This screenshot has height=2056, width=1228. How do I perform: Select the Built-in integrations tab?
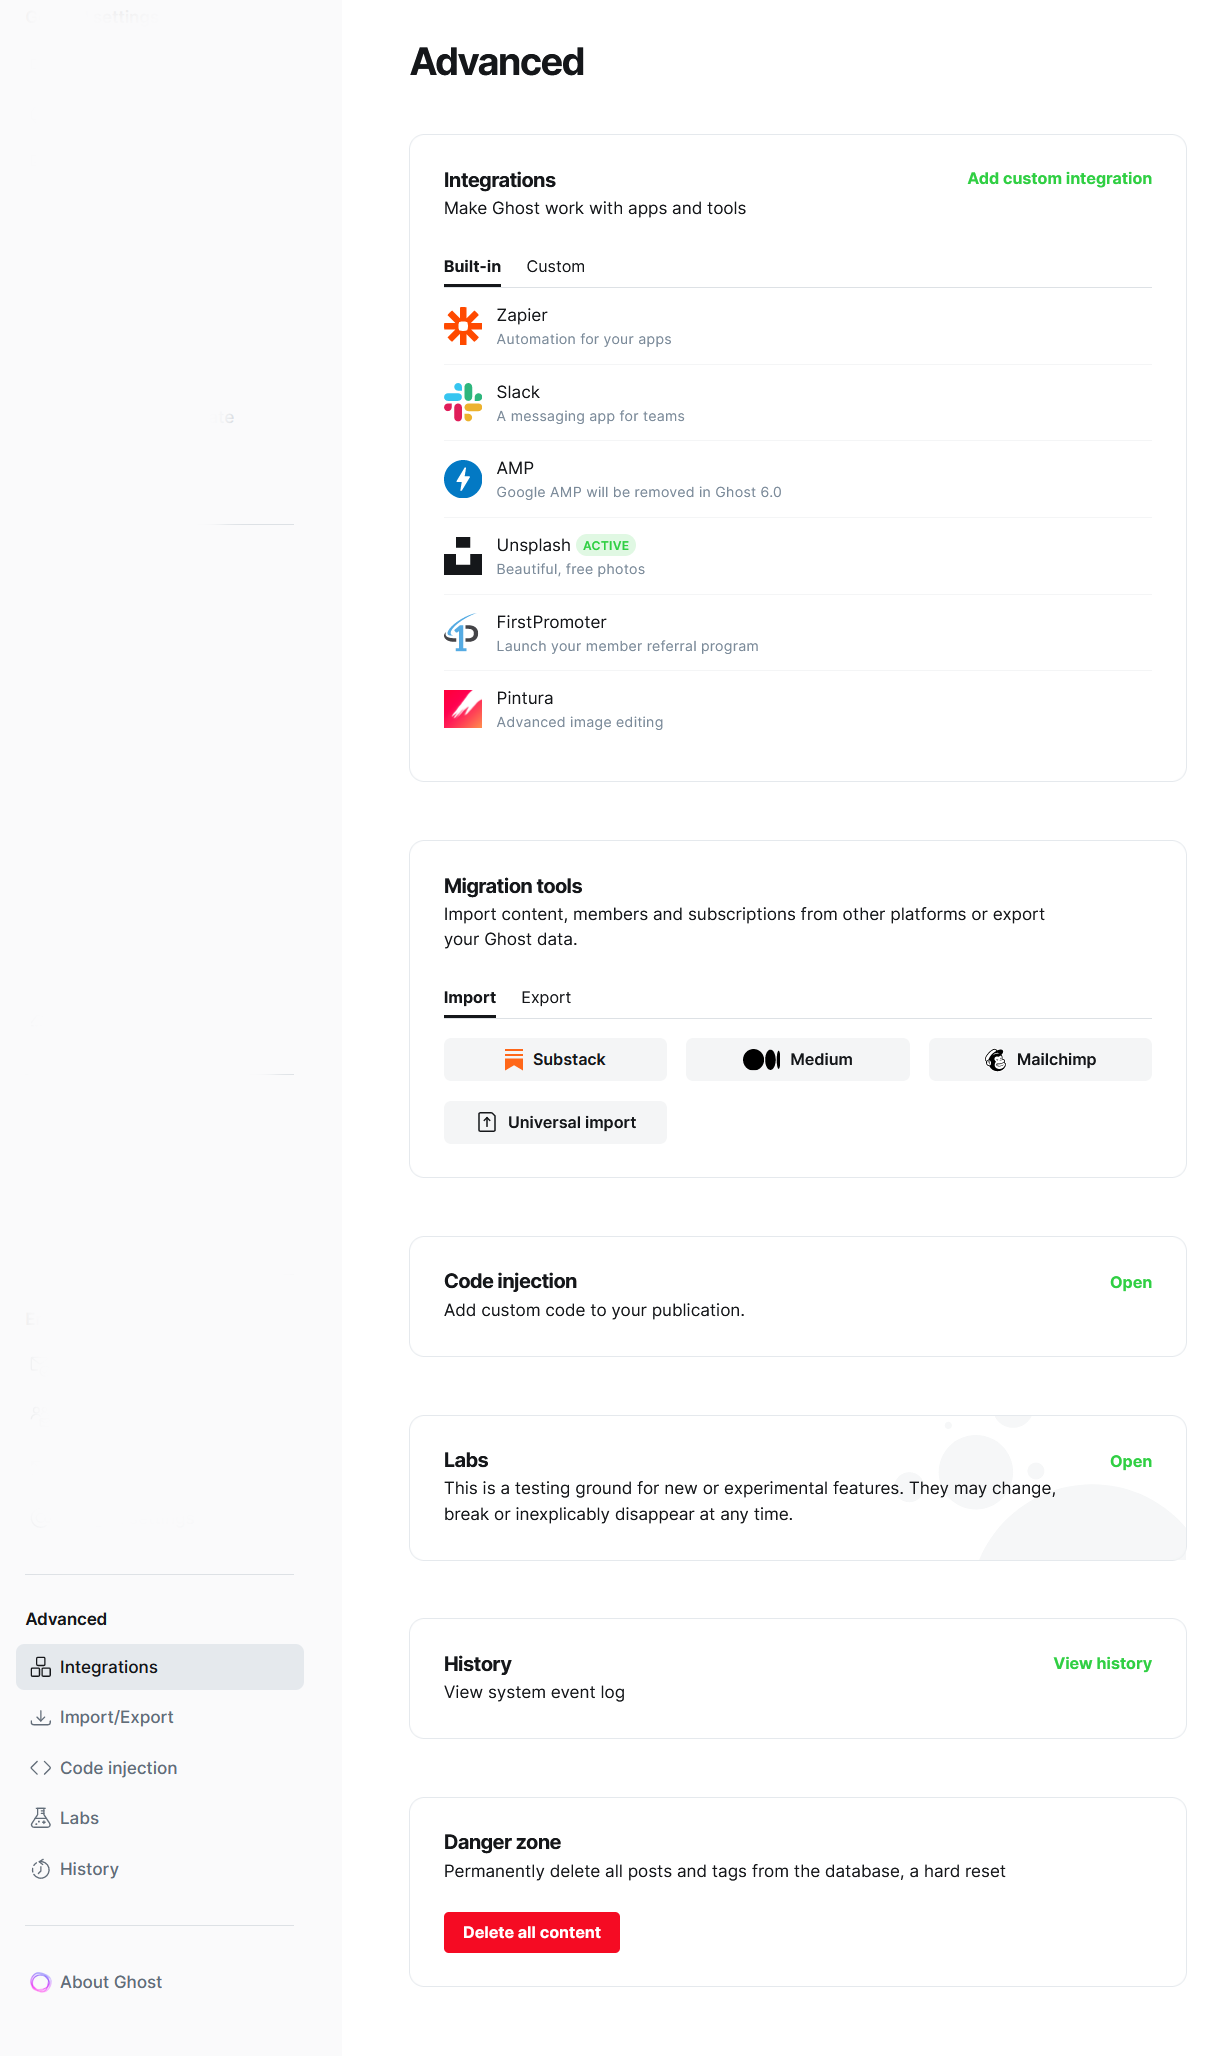pos(472,267)
